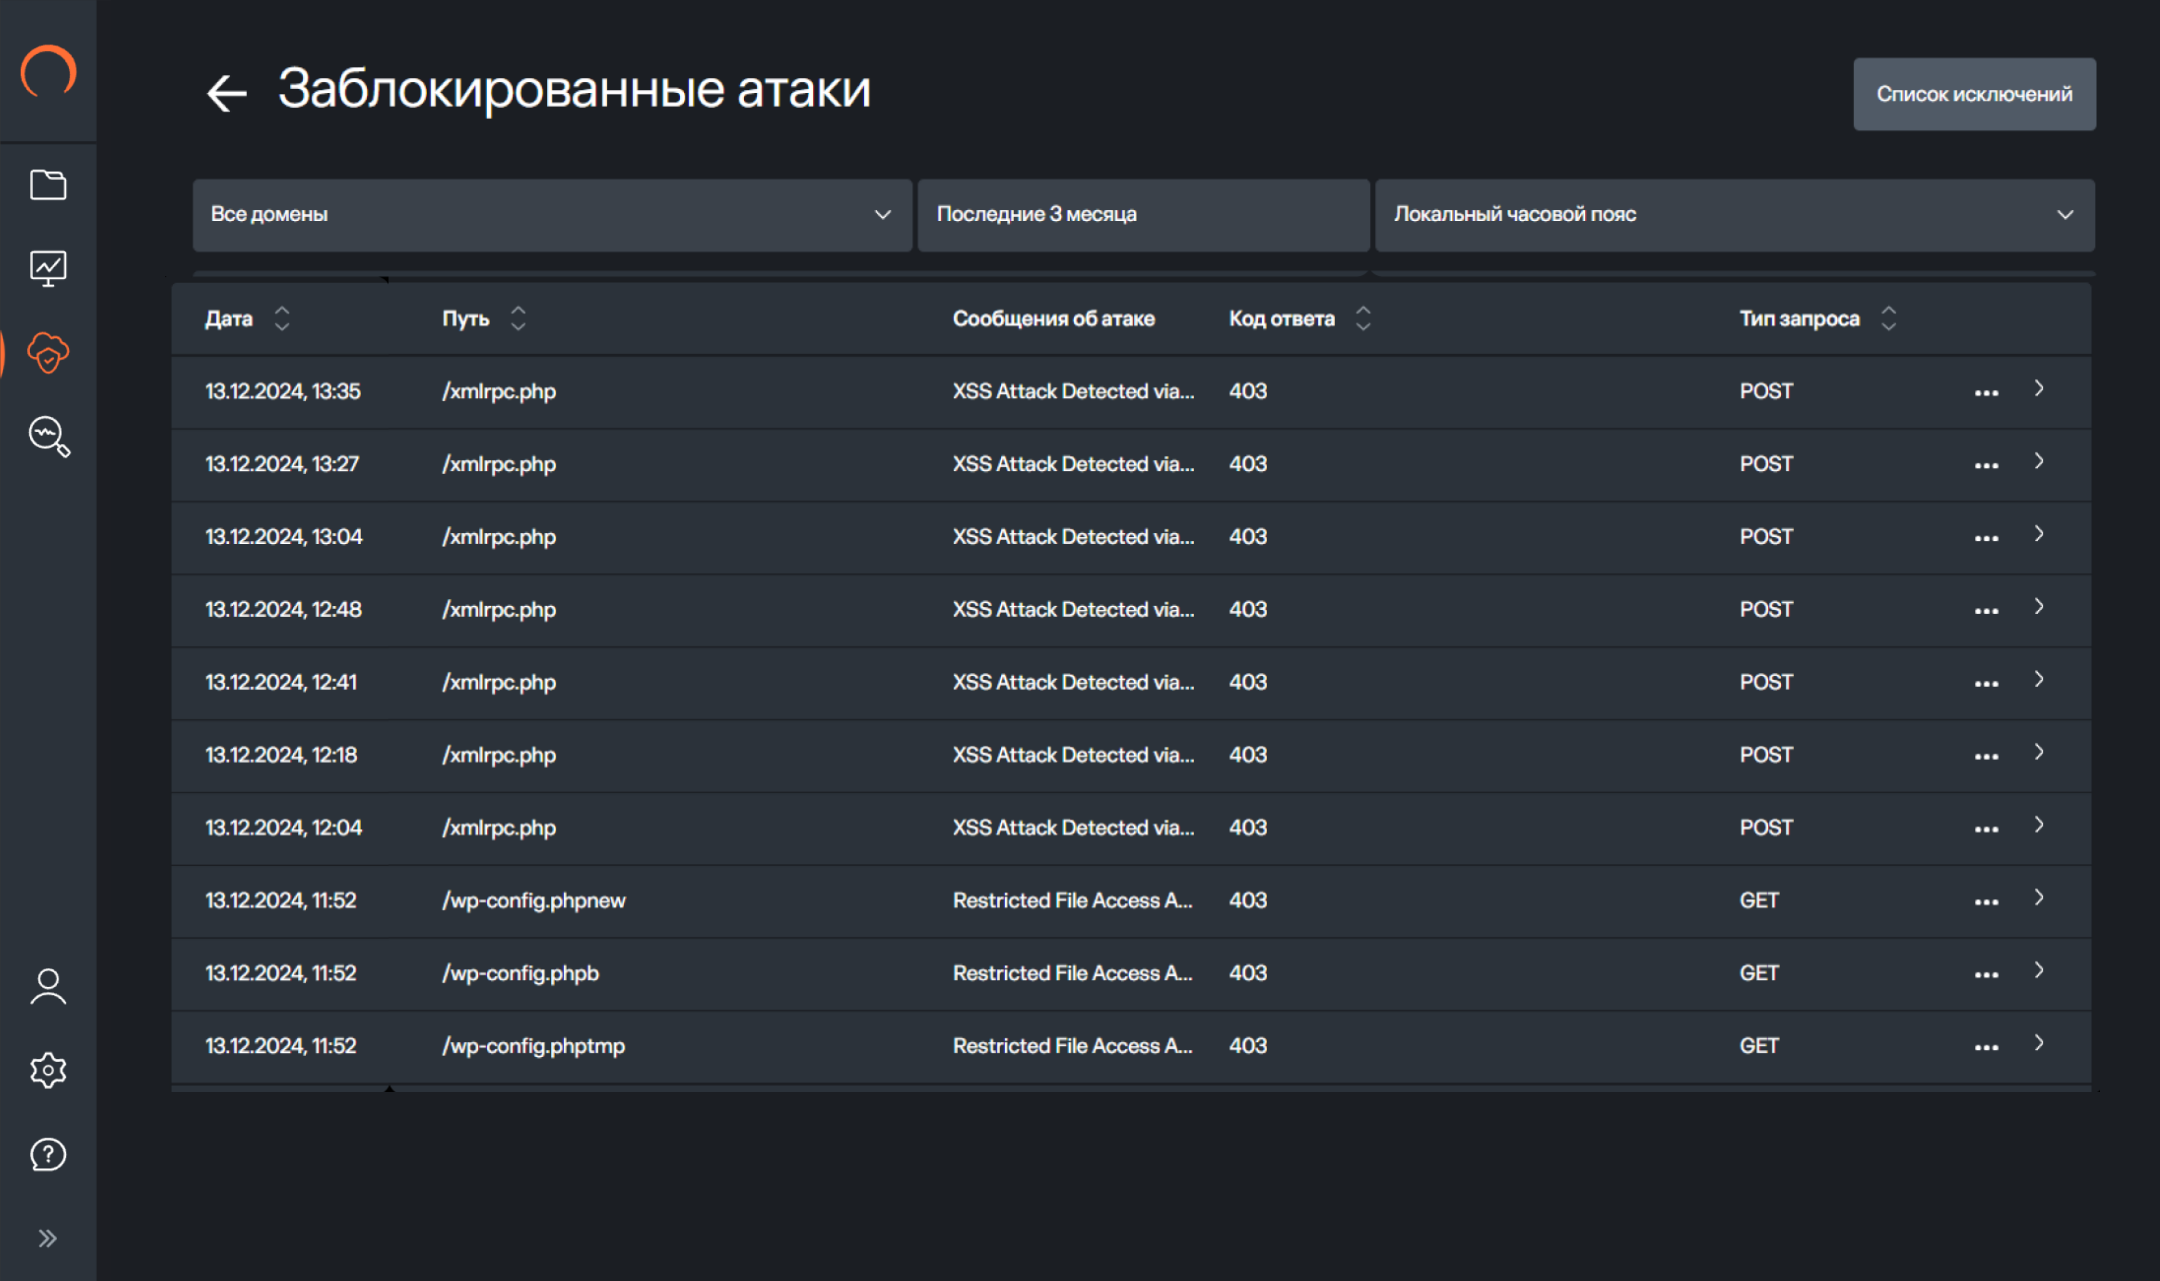Open the Локальный часовой пояс dropdown
The image size is (2160, 1281).
coord(1734,214)
